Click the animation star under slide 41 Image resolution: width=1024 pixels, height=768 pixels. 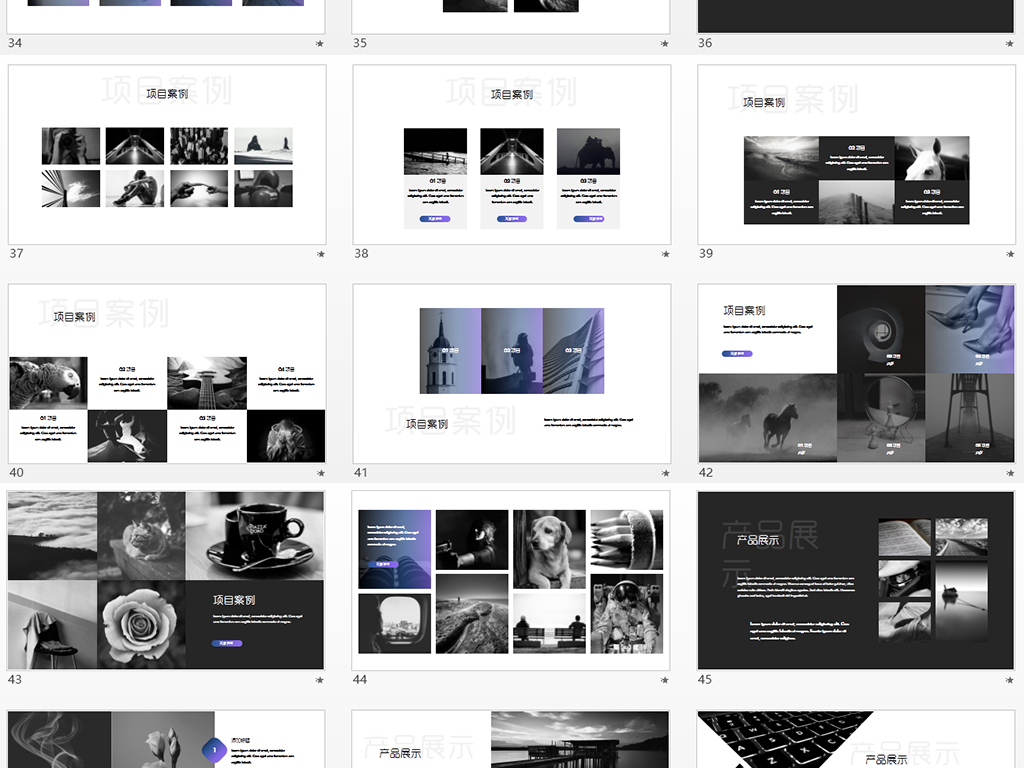665,474
